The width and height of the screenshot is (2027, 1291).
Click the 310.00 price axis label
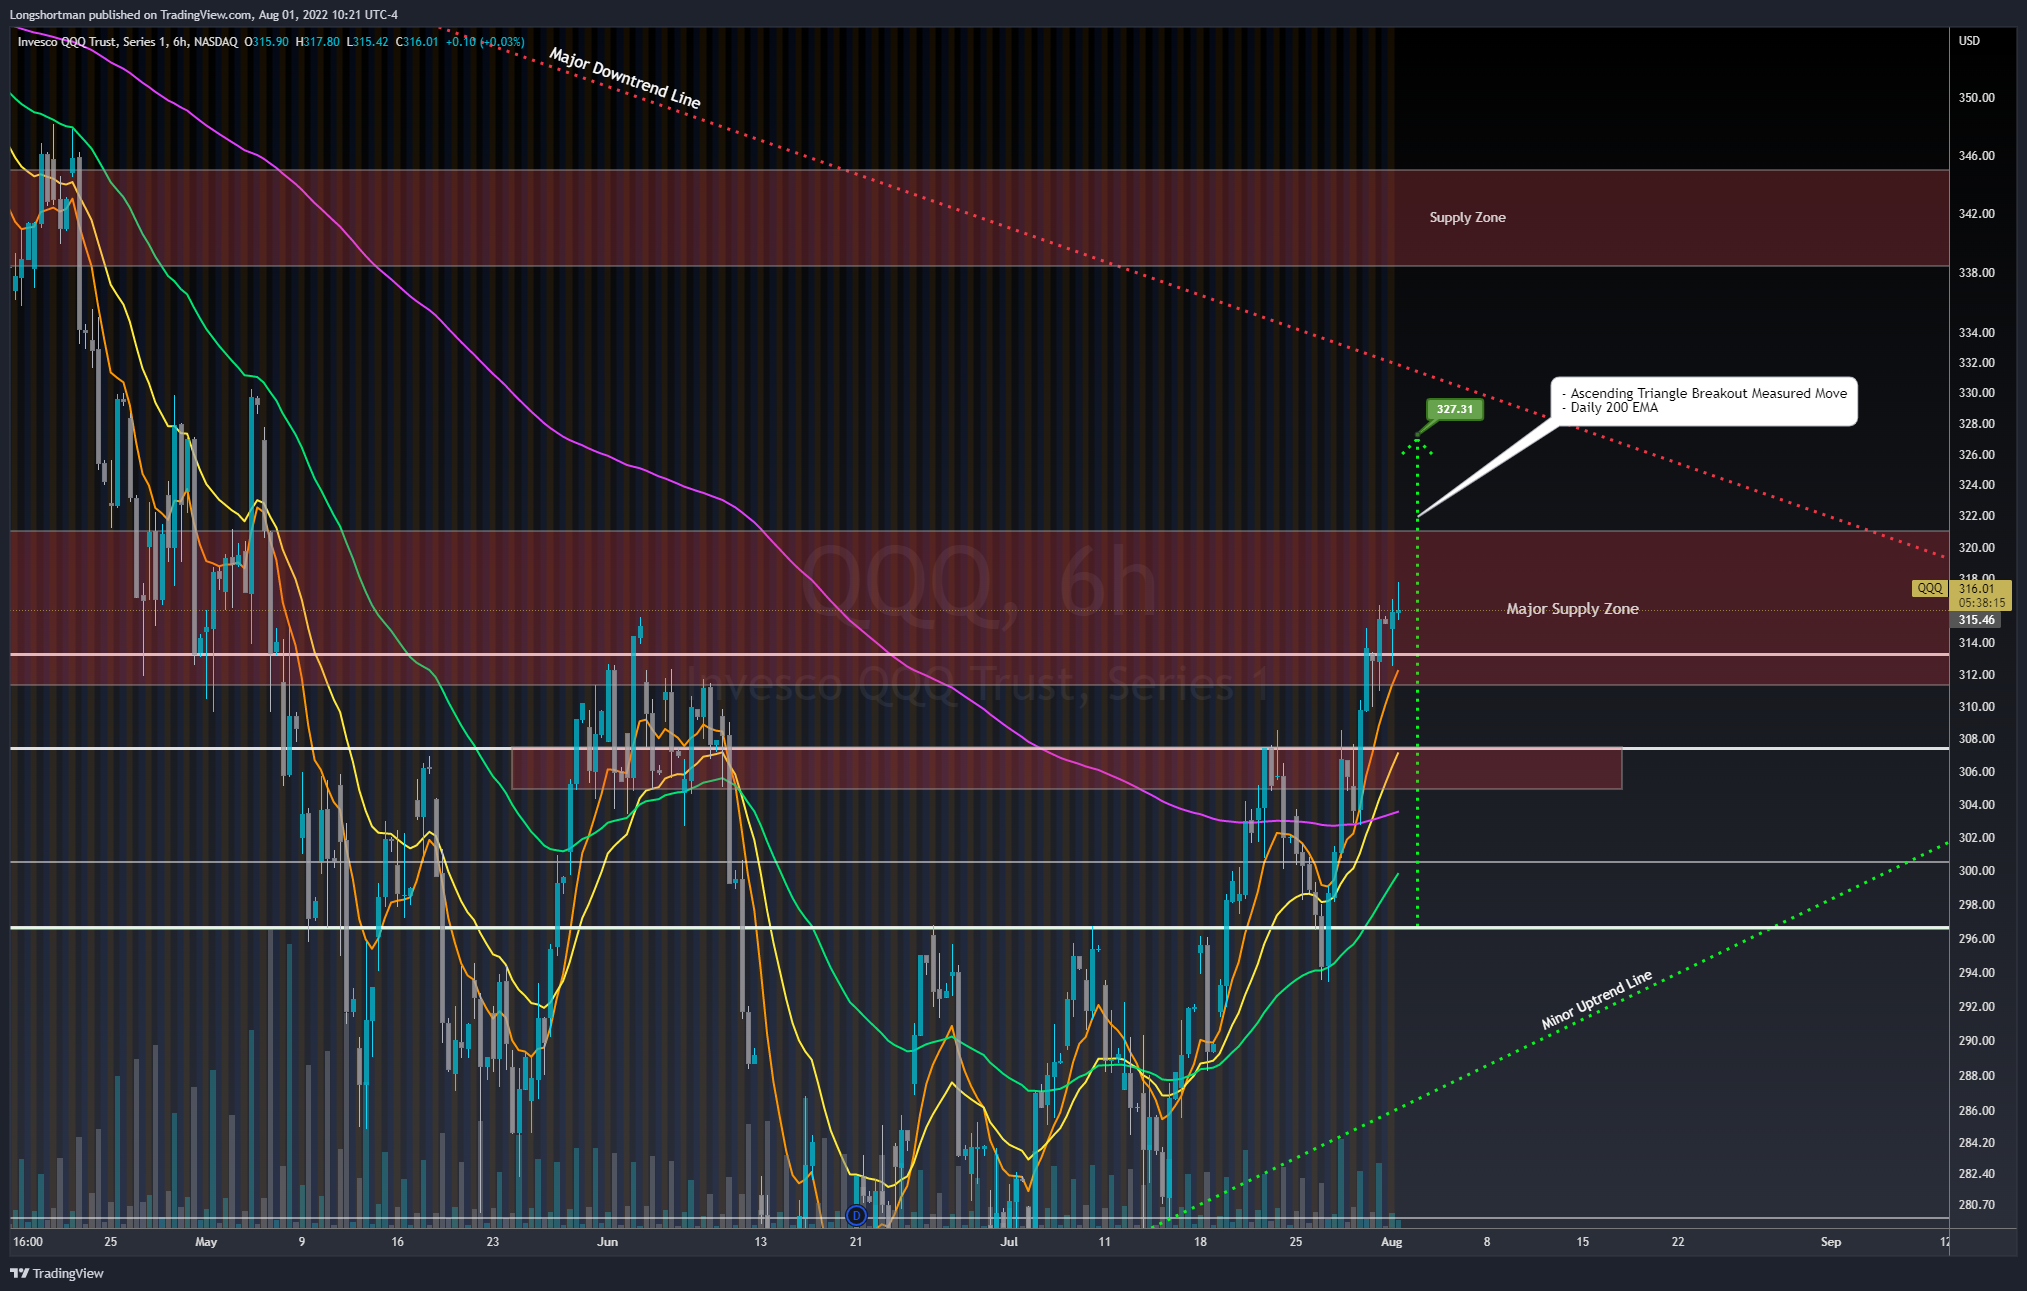[x=1976, y=707]
